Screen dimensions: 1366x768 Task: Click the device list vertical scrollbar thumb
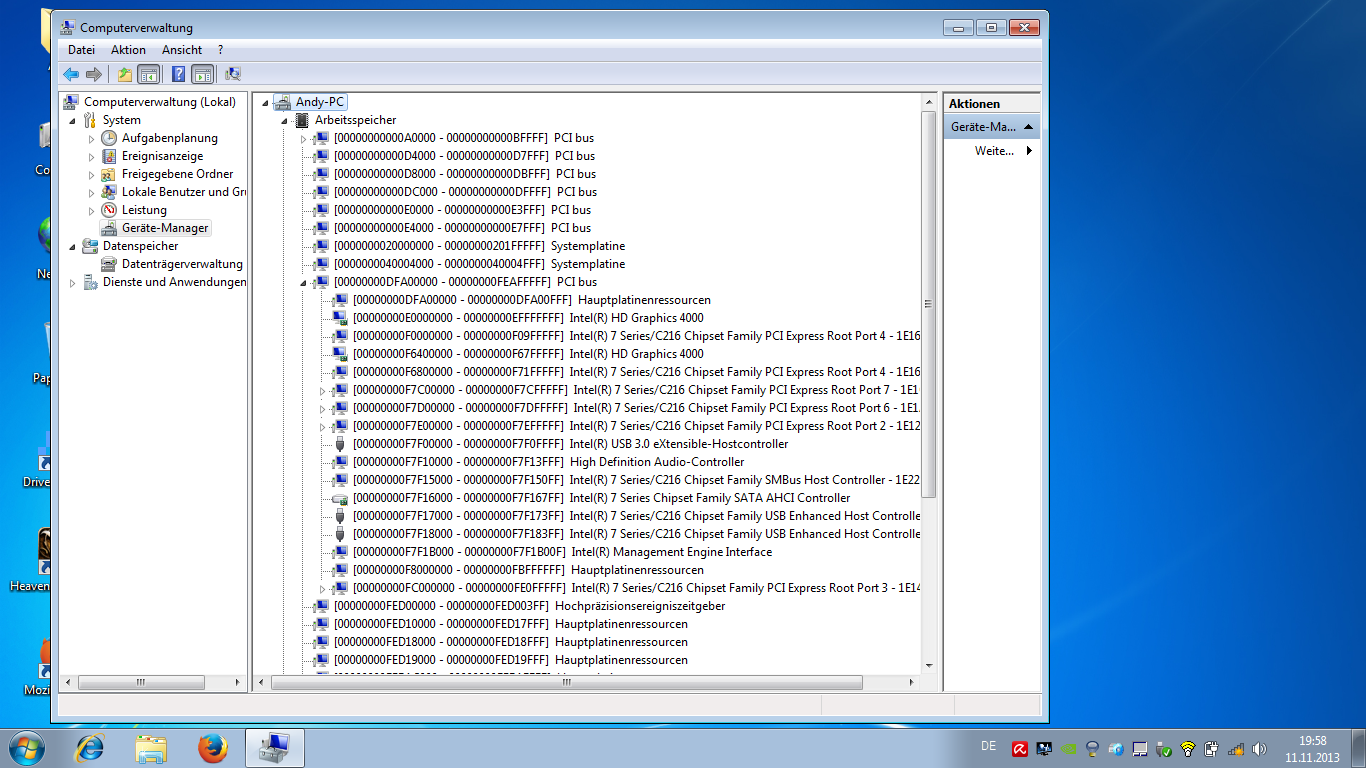click(929, 304)
